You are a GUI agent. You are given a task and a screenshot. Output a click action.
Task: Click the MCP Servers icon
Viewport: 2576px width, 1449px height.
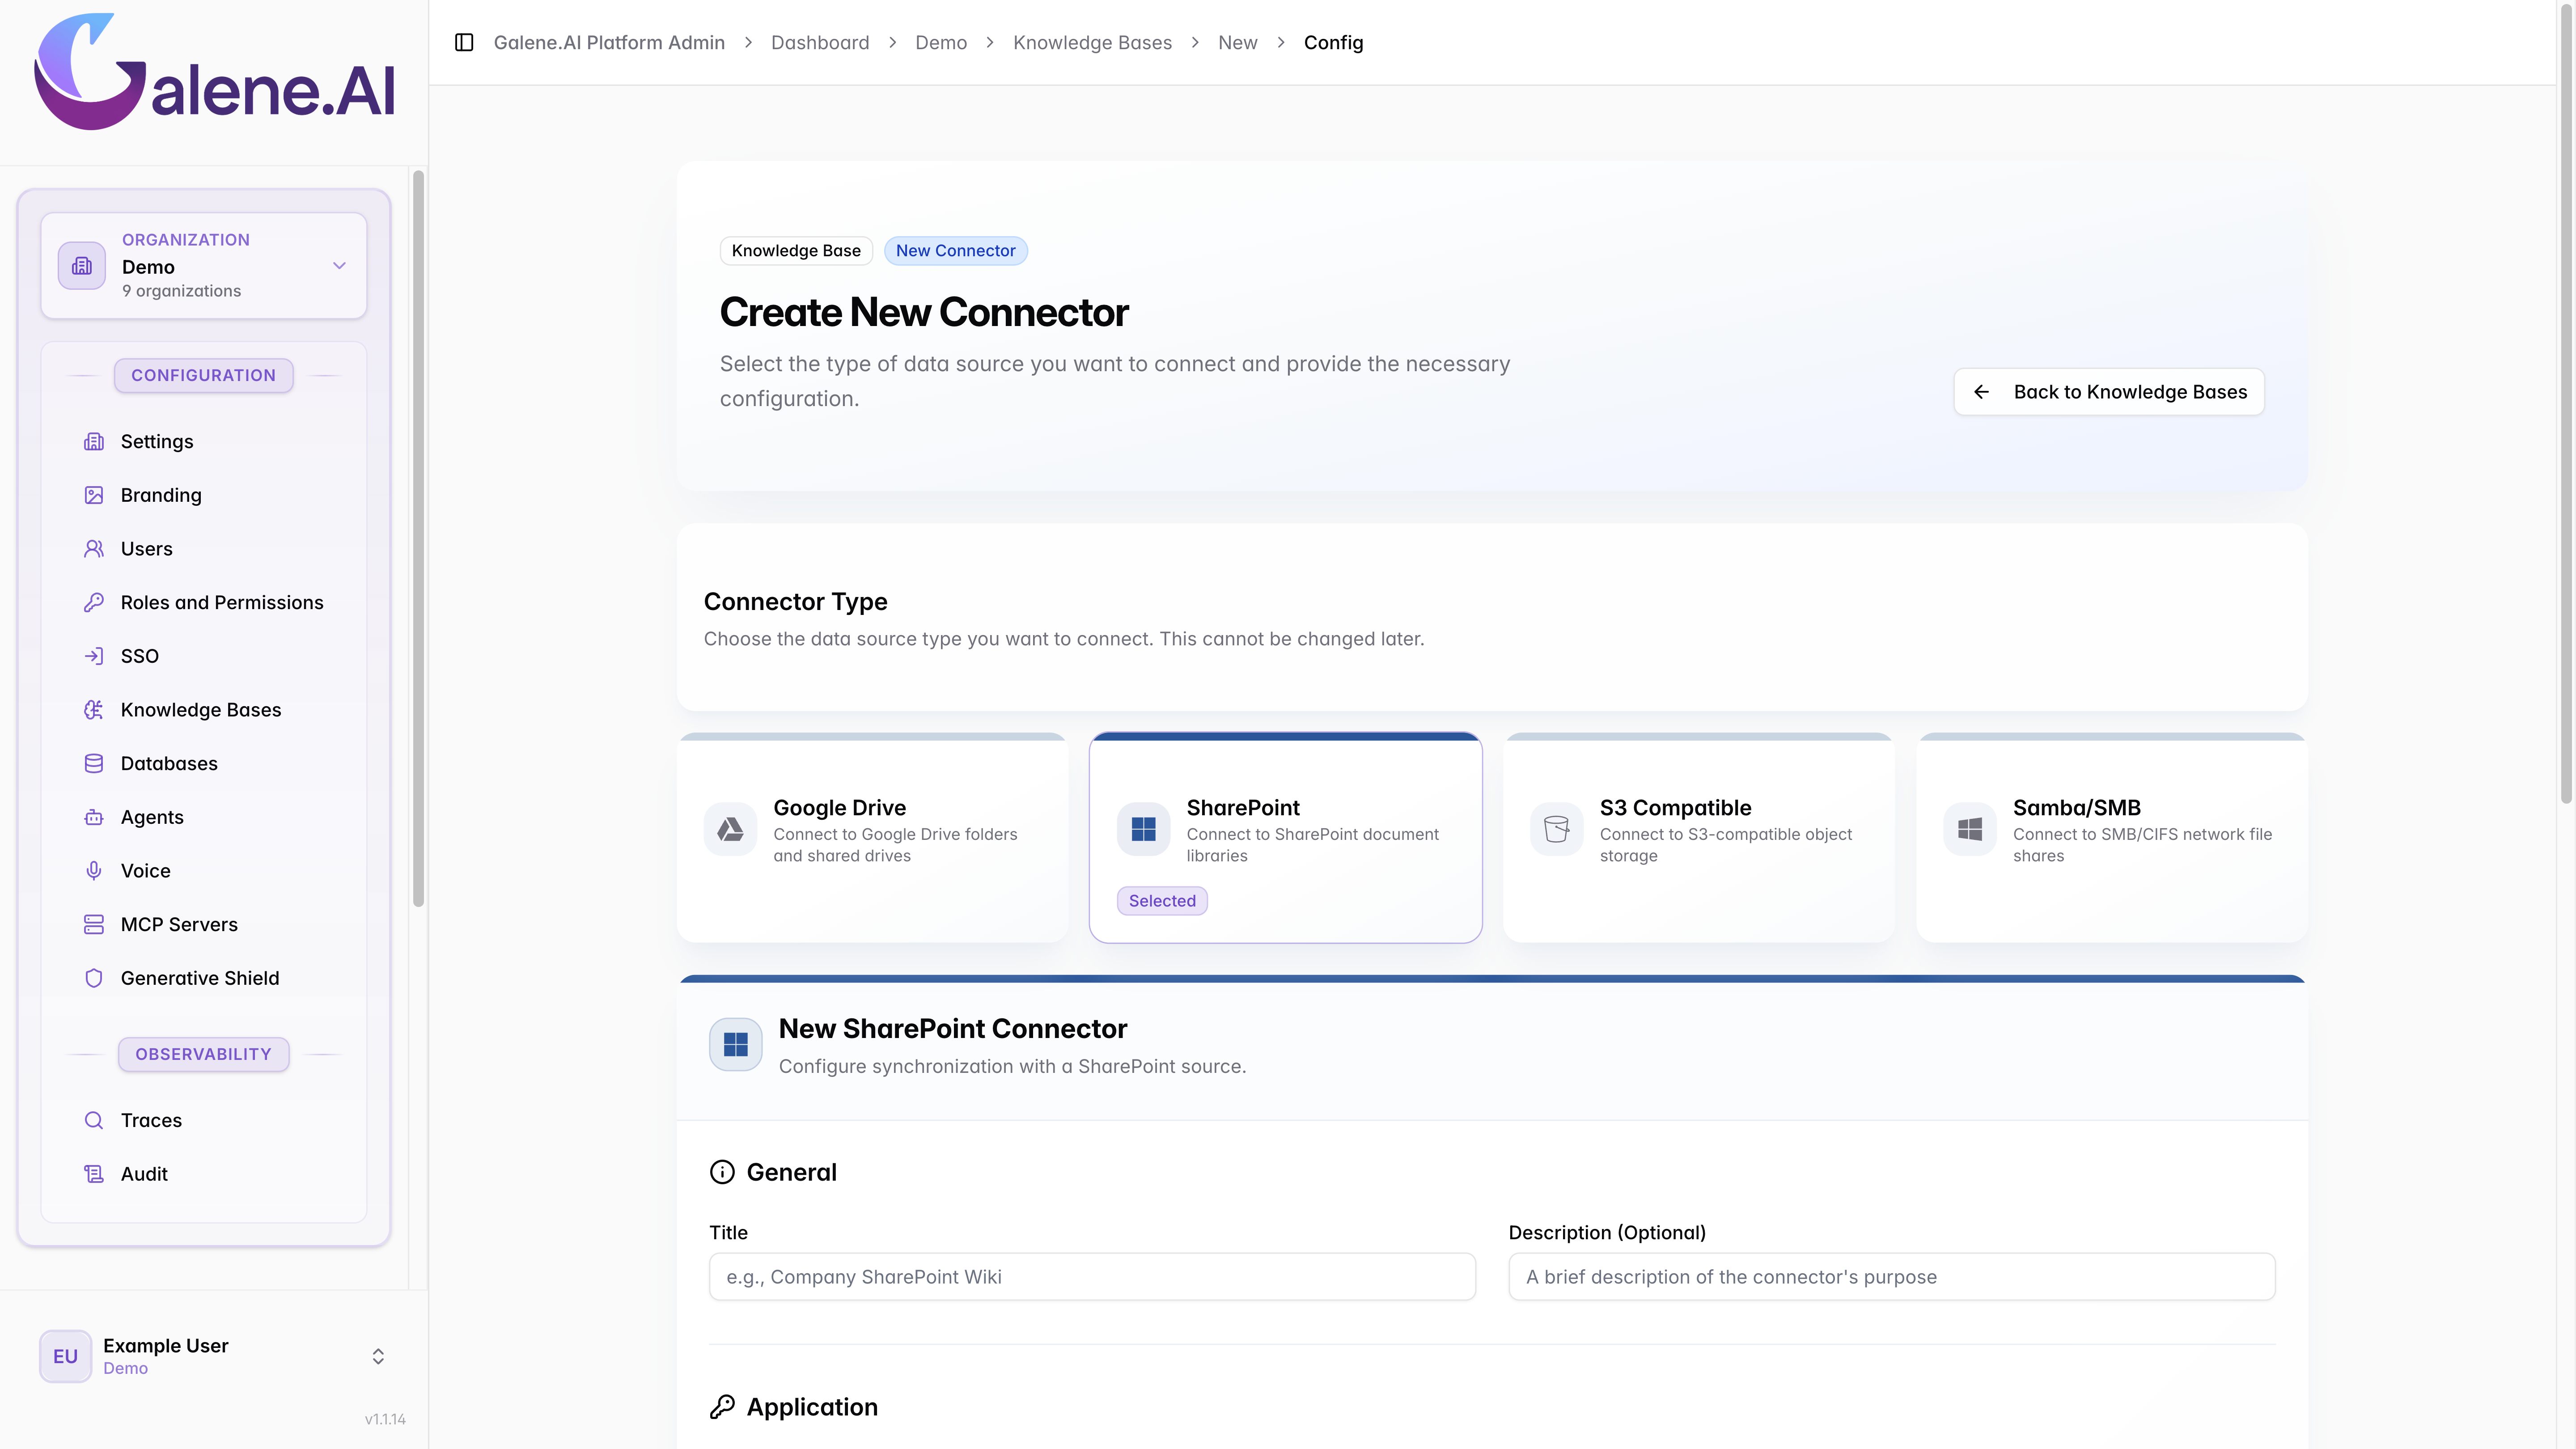click(94, 924)
